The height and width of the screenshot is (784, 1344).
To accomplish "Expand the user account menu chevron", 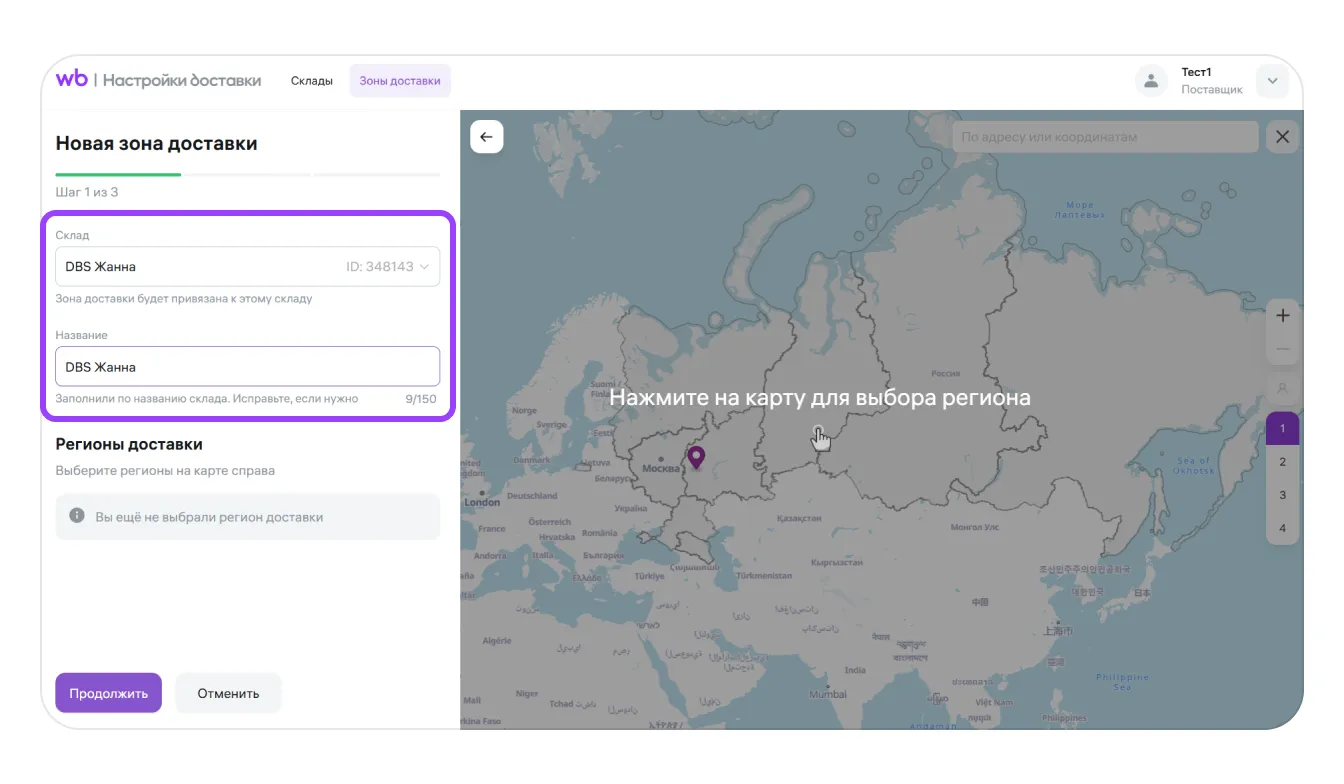I will 1272,81.
